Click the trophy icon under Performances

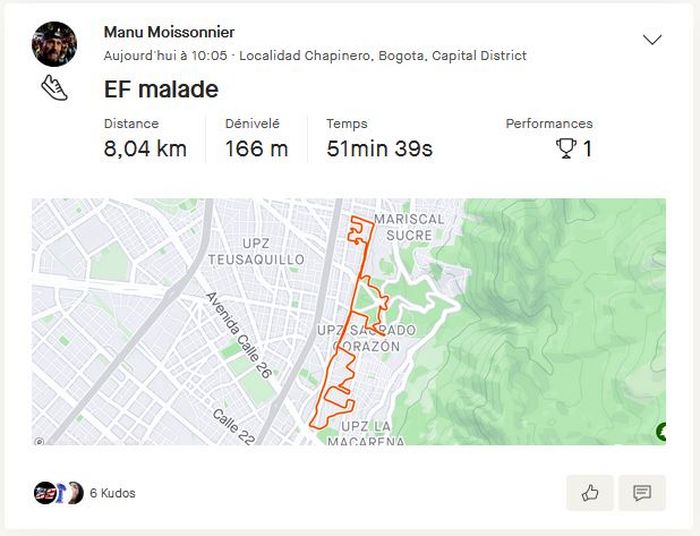pos(566,149)
